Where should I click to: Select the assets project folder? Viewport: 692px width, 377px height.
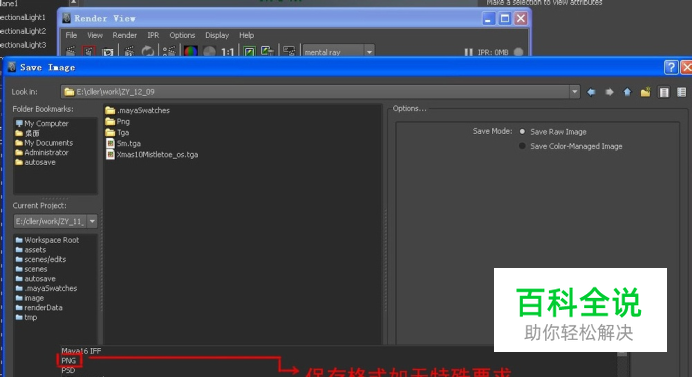(x=31, y=250)
